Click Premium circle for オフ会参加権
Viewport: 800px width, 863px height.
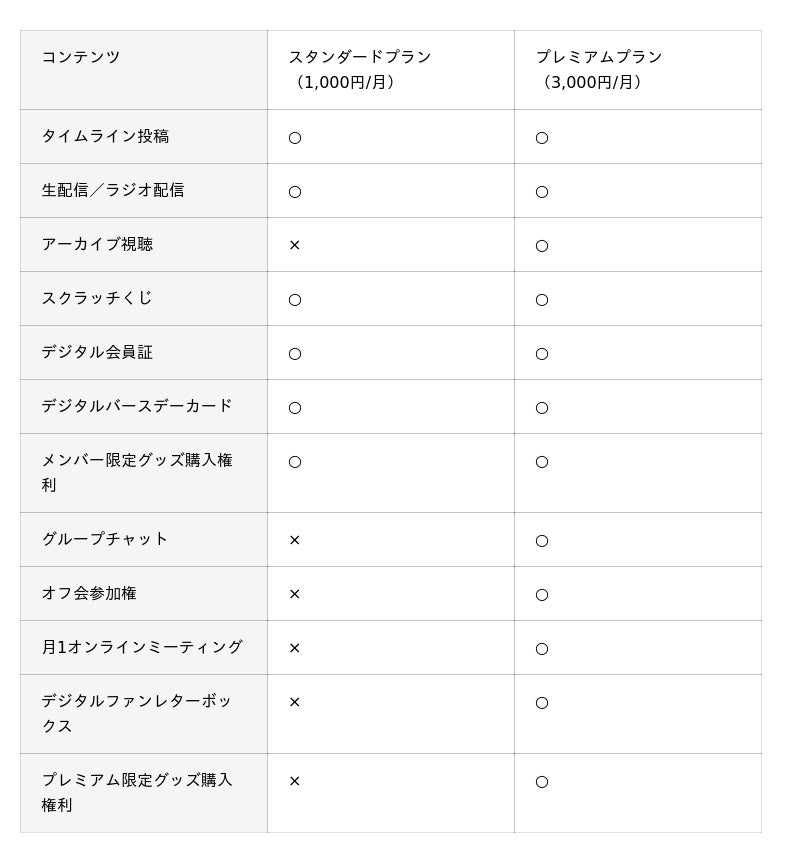pos(542,595)
